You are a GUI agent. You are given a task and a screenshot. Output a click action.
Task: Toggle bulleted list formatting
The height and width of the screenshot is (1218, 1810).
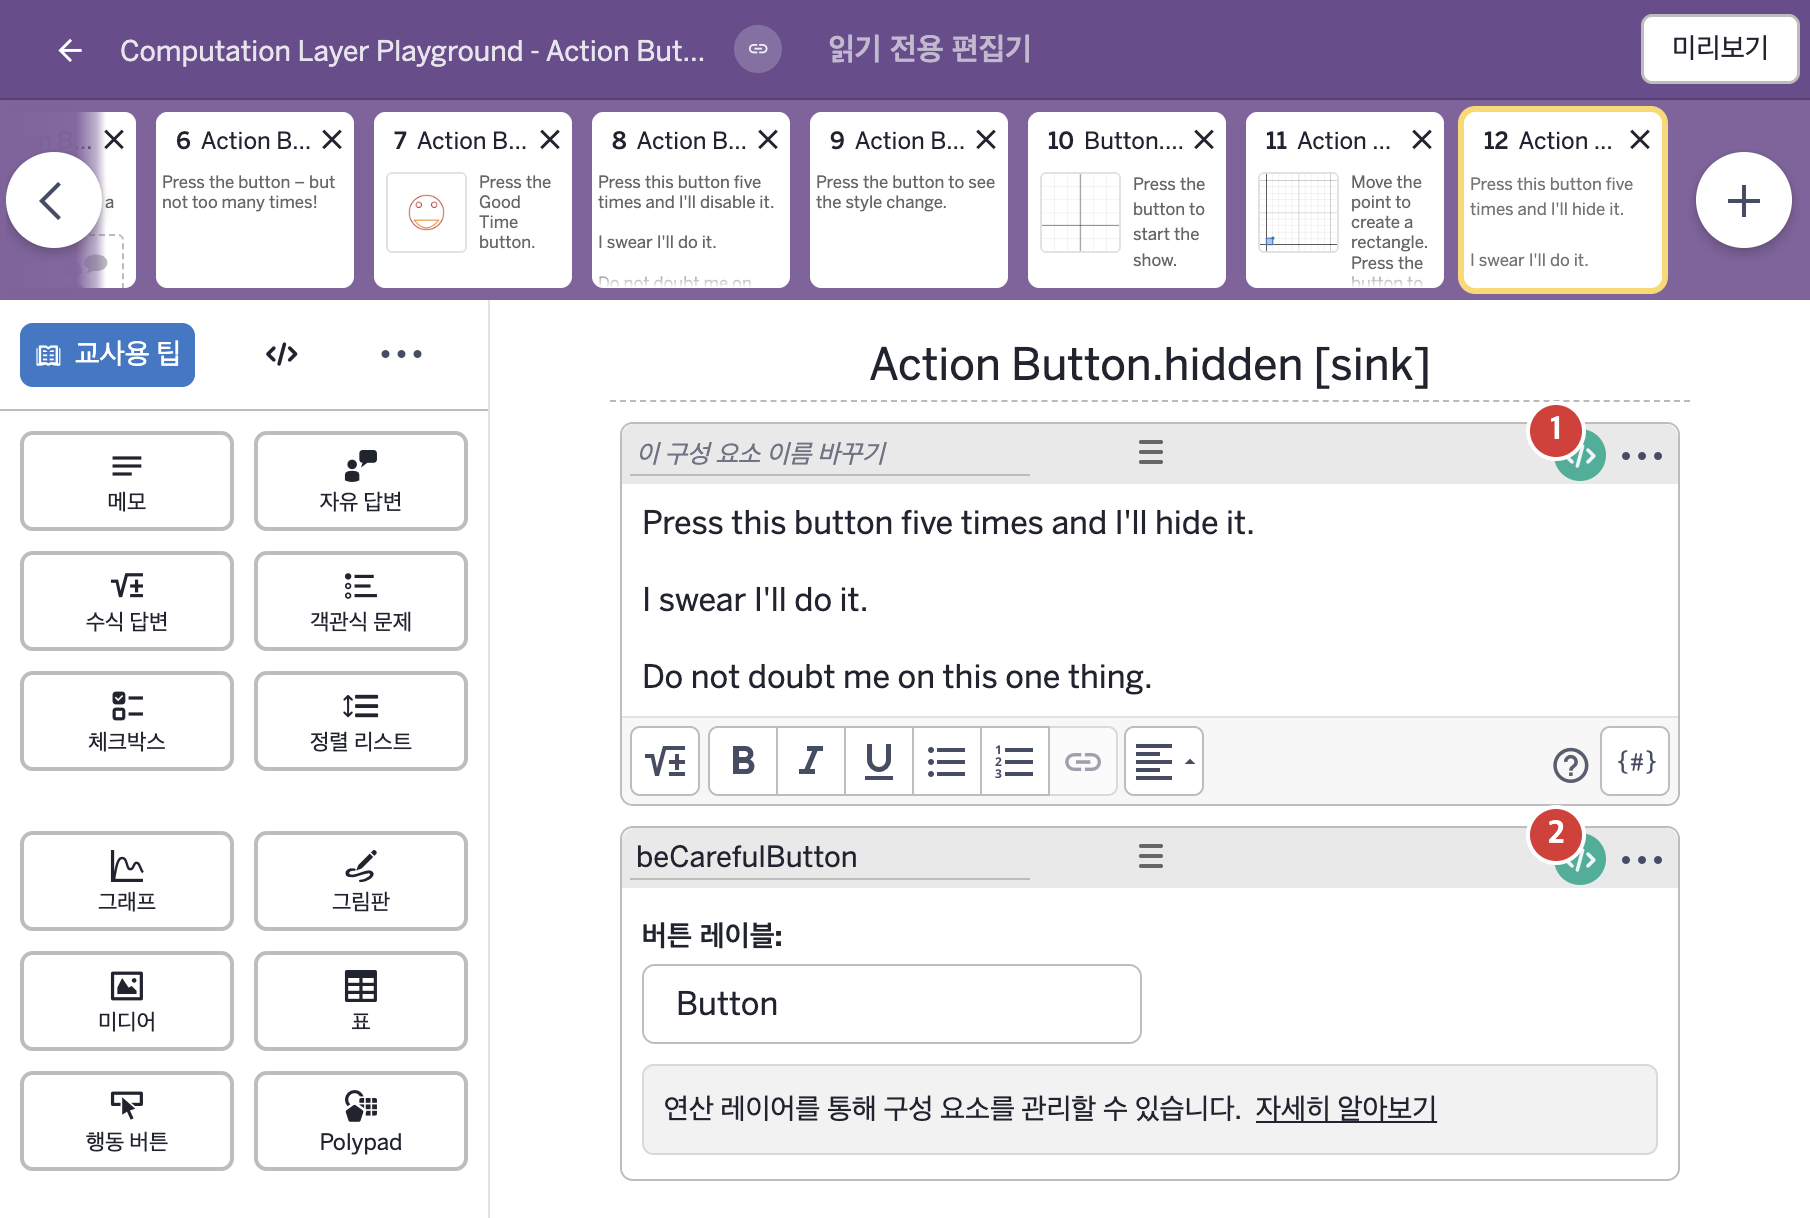tap(947, 761)
